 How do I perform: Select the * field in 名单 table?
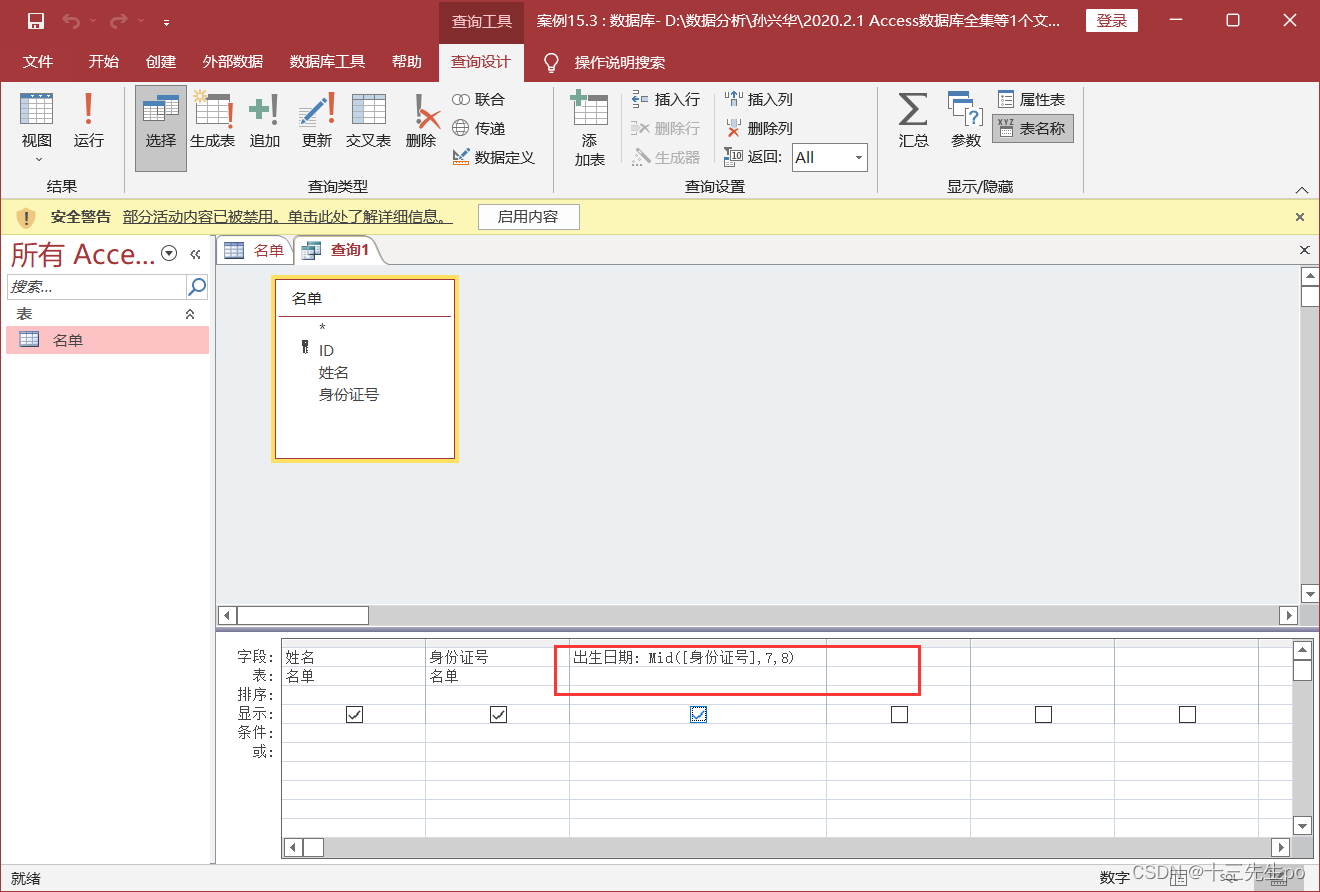point(322,328)
